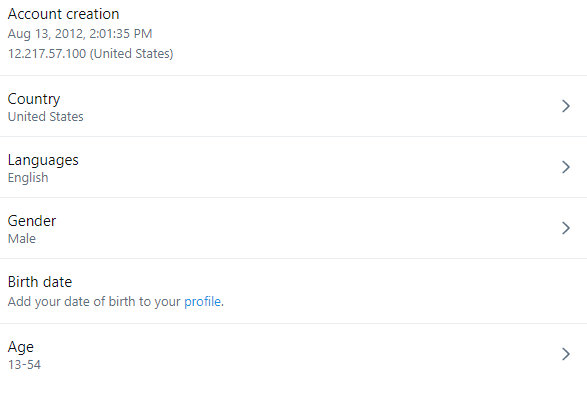Click the (United States) text beside the IP address
The width and height of the screenshot is (587, 393).
click(131, 54)
